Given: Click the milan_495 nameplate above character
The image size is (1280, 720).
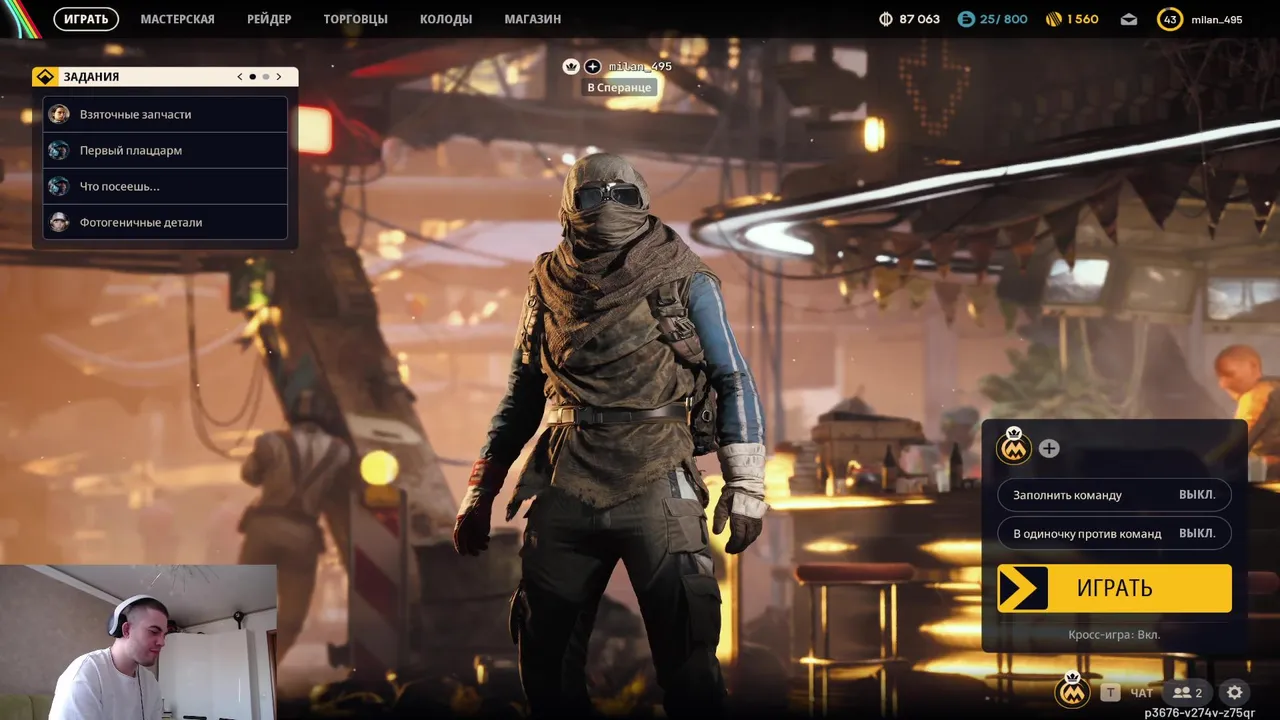Looking at the screenshot, I should pos(640,66).
